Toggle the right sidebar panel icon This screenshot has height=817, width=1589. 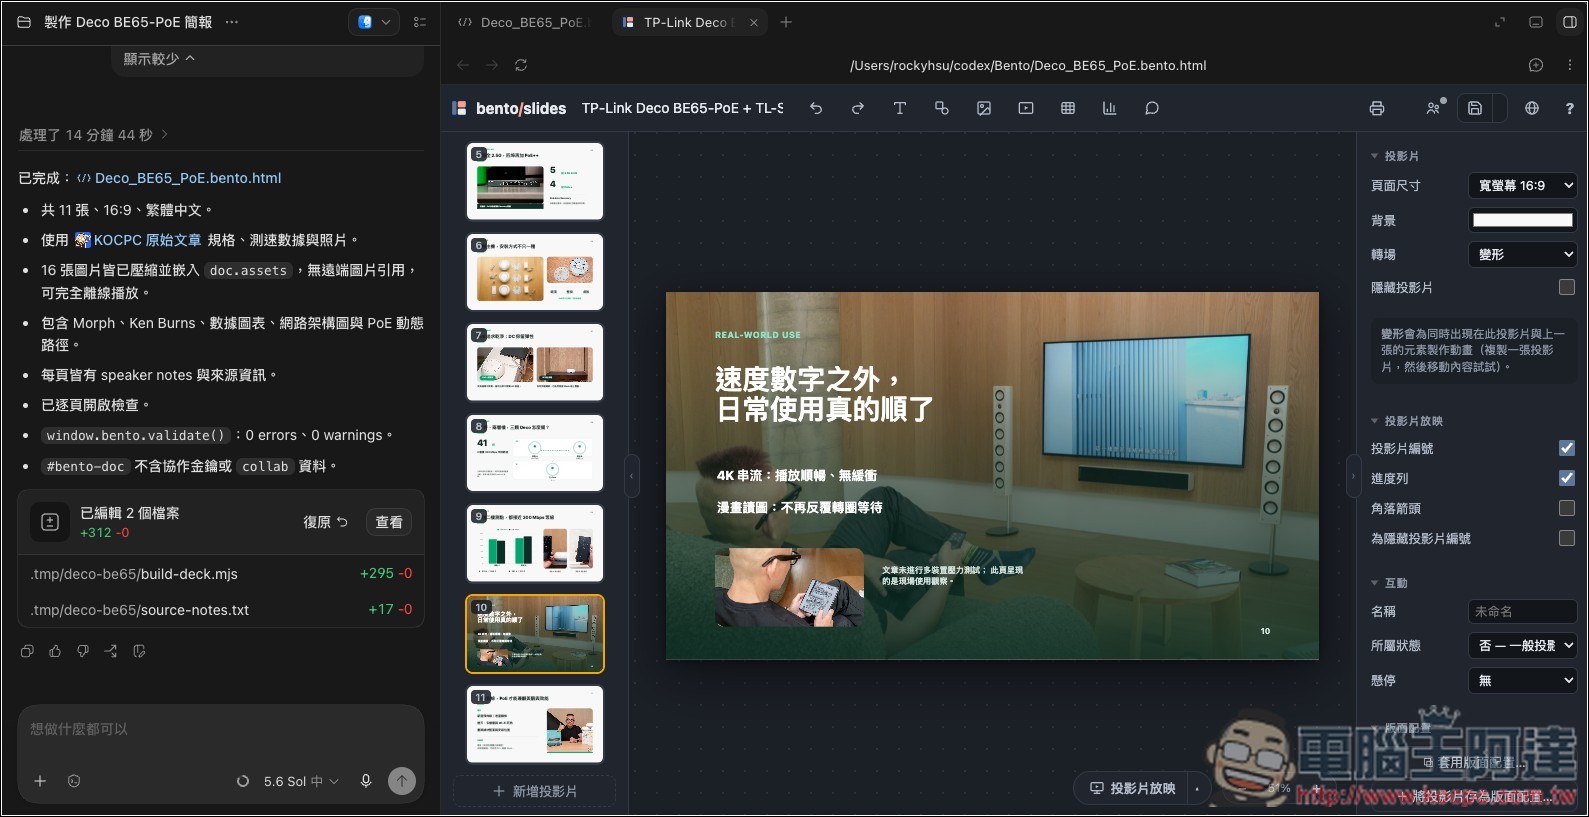(x=1570, y=22)
